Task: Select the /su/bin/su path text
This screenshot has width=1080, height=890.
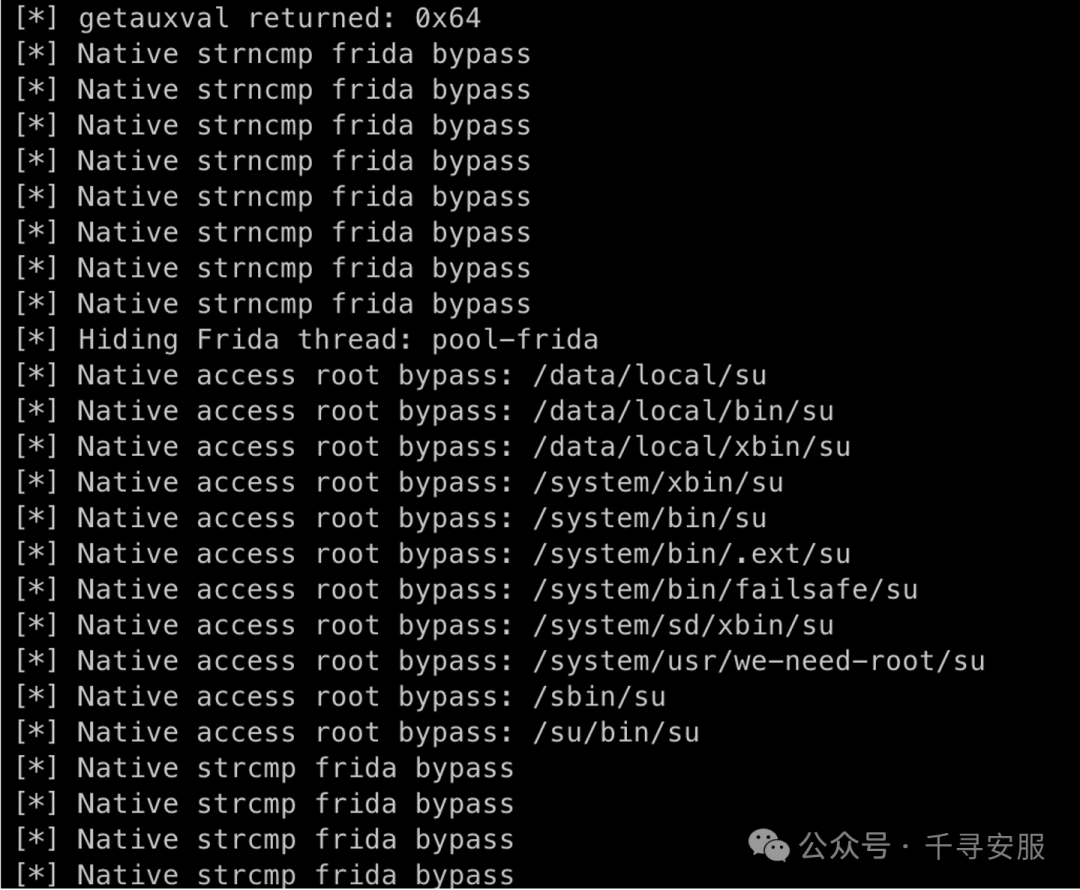Action: [616, 733]
